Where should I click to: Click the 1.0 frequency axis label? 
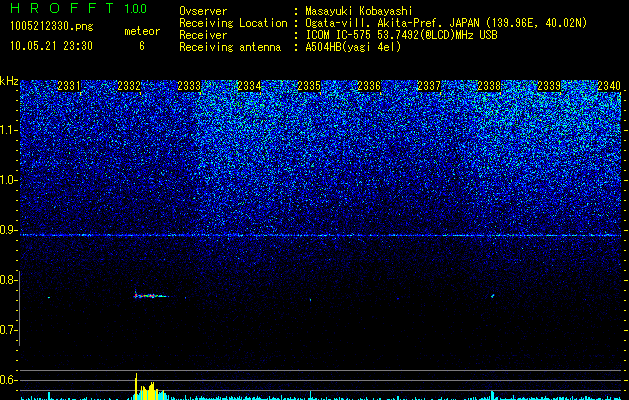(9, 180)
